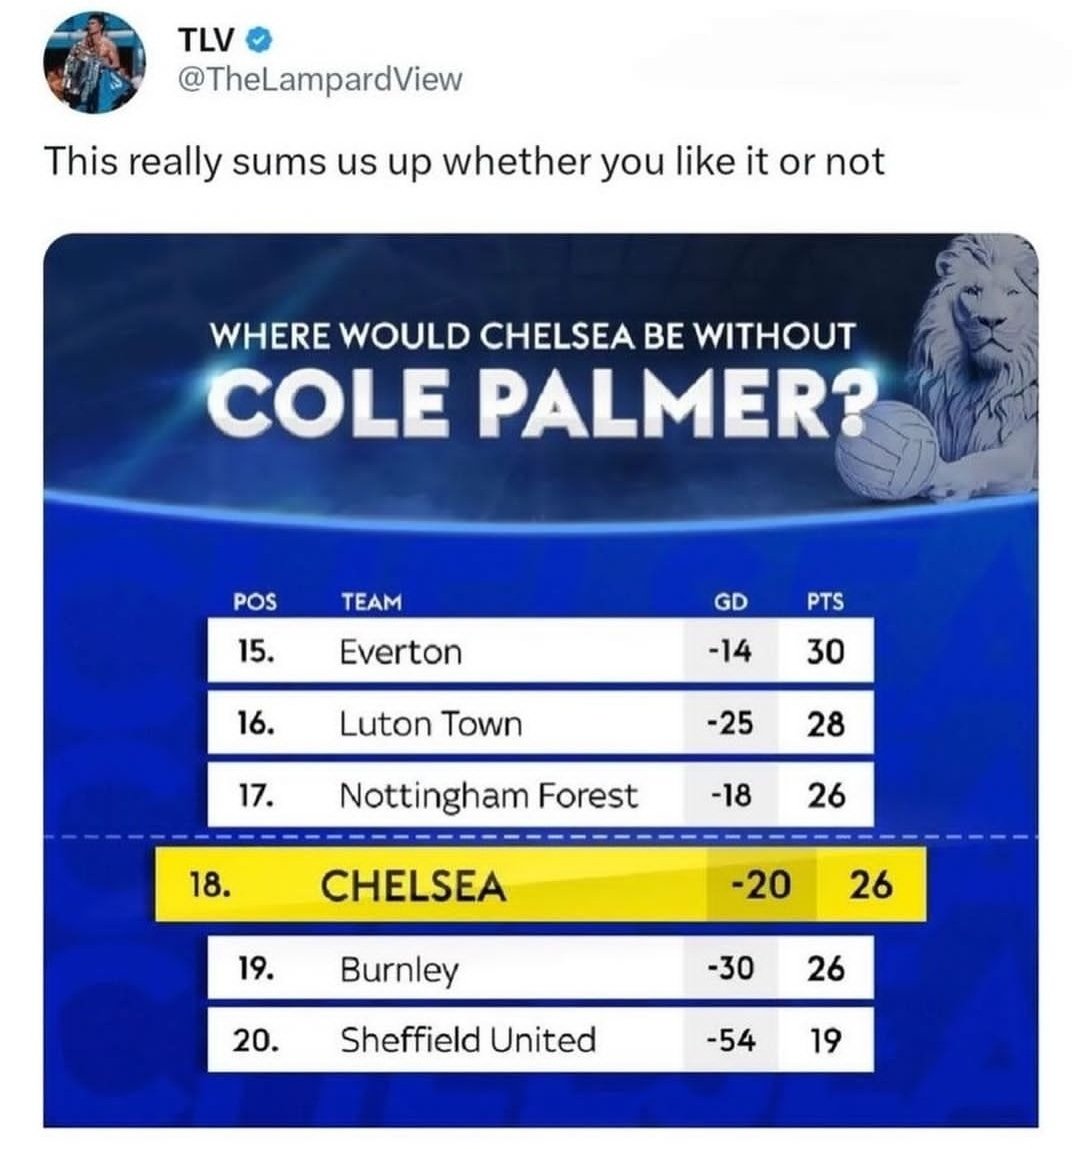Select the highlighted Chelsea row

pos(541,884)
